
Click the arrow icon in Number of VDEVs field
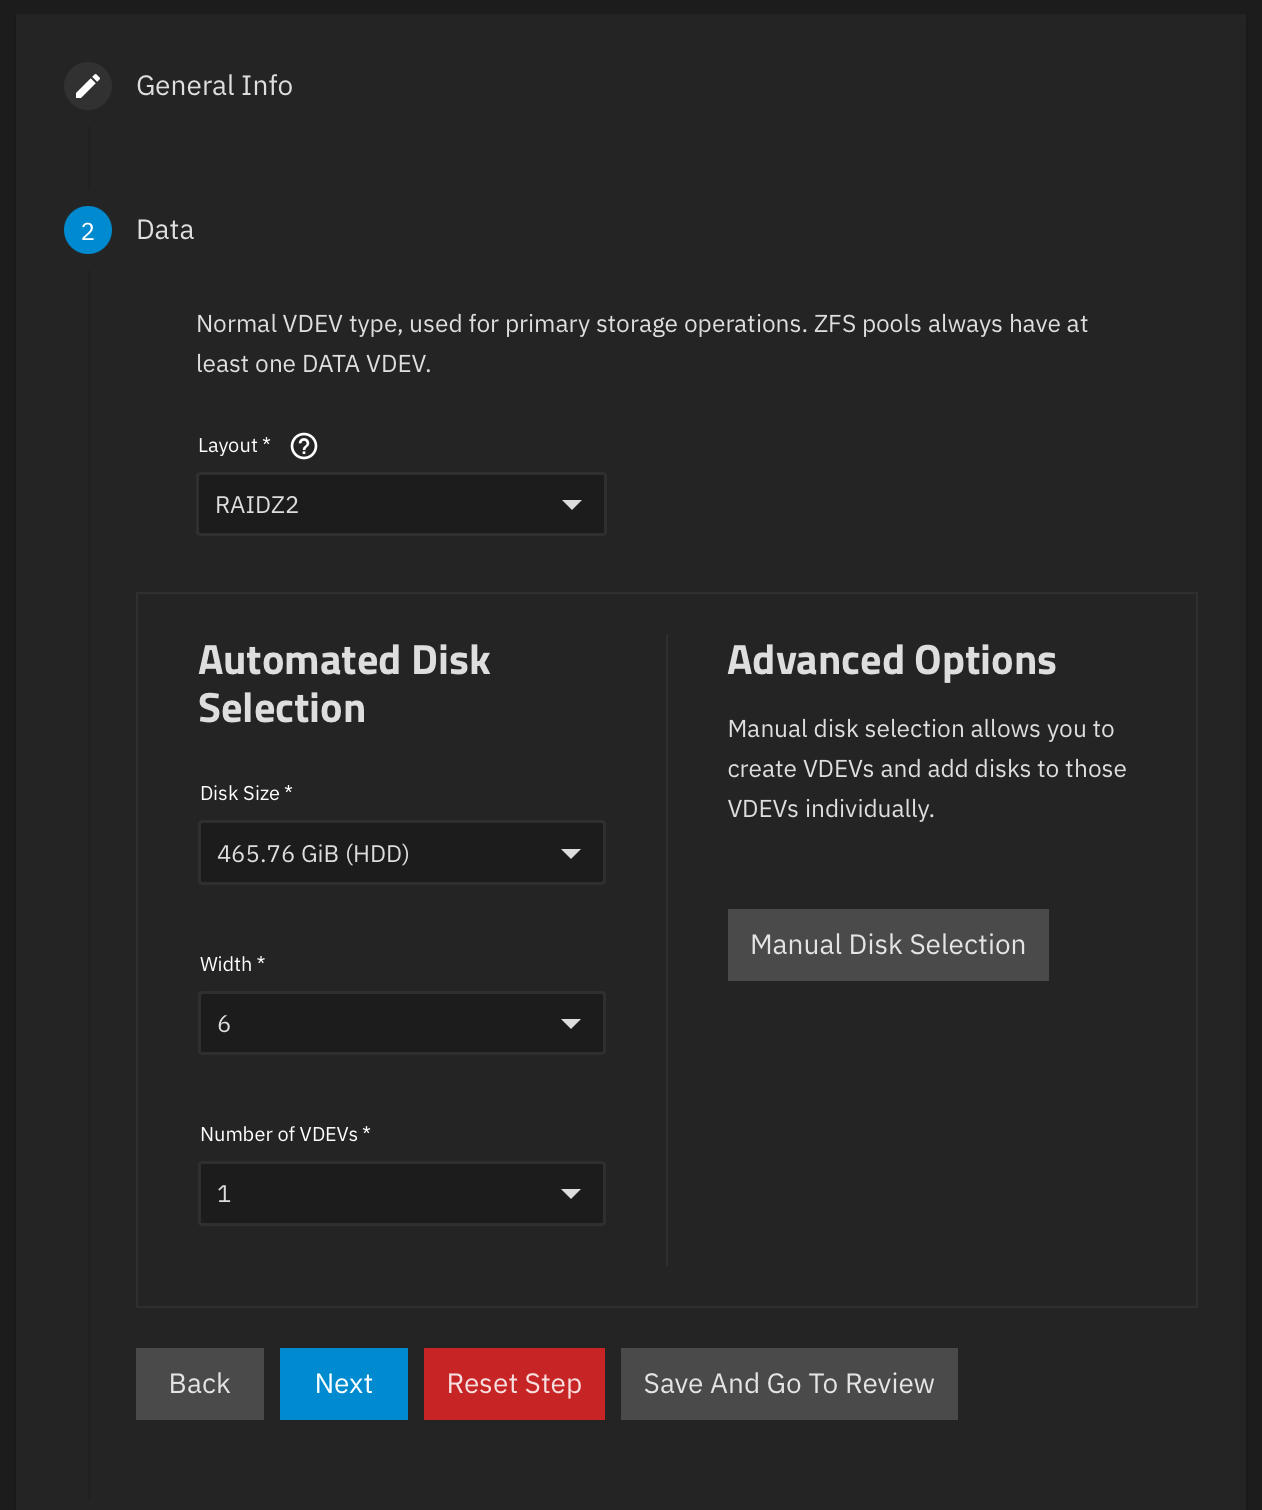571,1194
